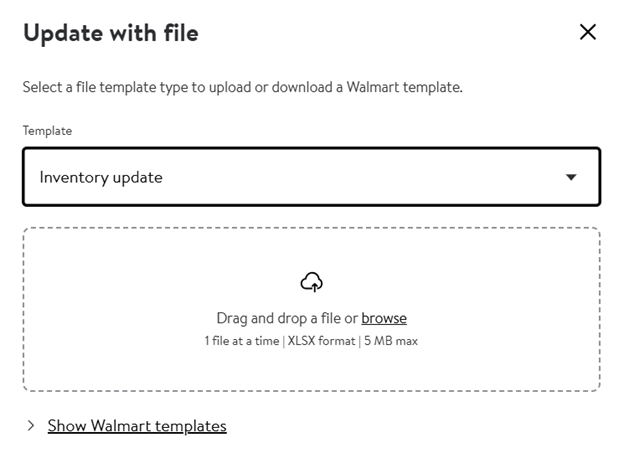This screenshot has height=453, width=624.
Task: Click empty area below the file requirements text
Action: click(x=312, y=370)
